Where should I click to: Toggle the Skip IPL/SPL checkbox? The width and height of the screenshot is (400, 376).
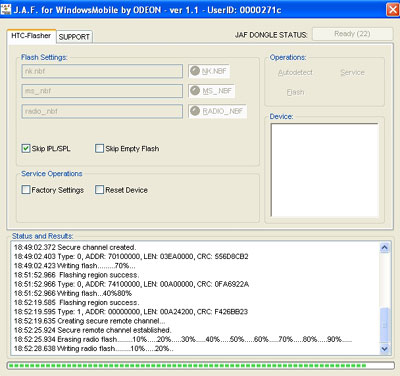[x=26, y=148]
